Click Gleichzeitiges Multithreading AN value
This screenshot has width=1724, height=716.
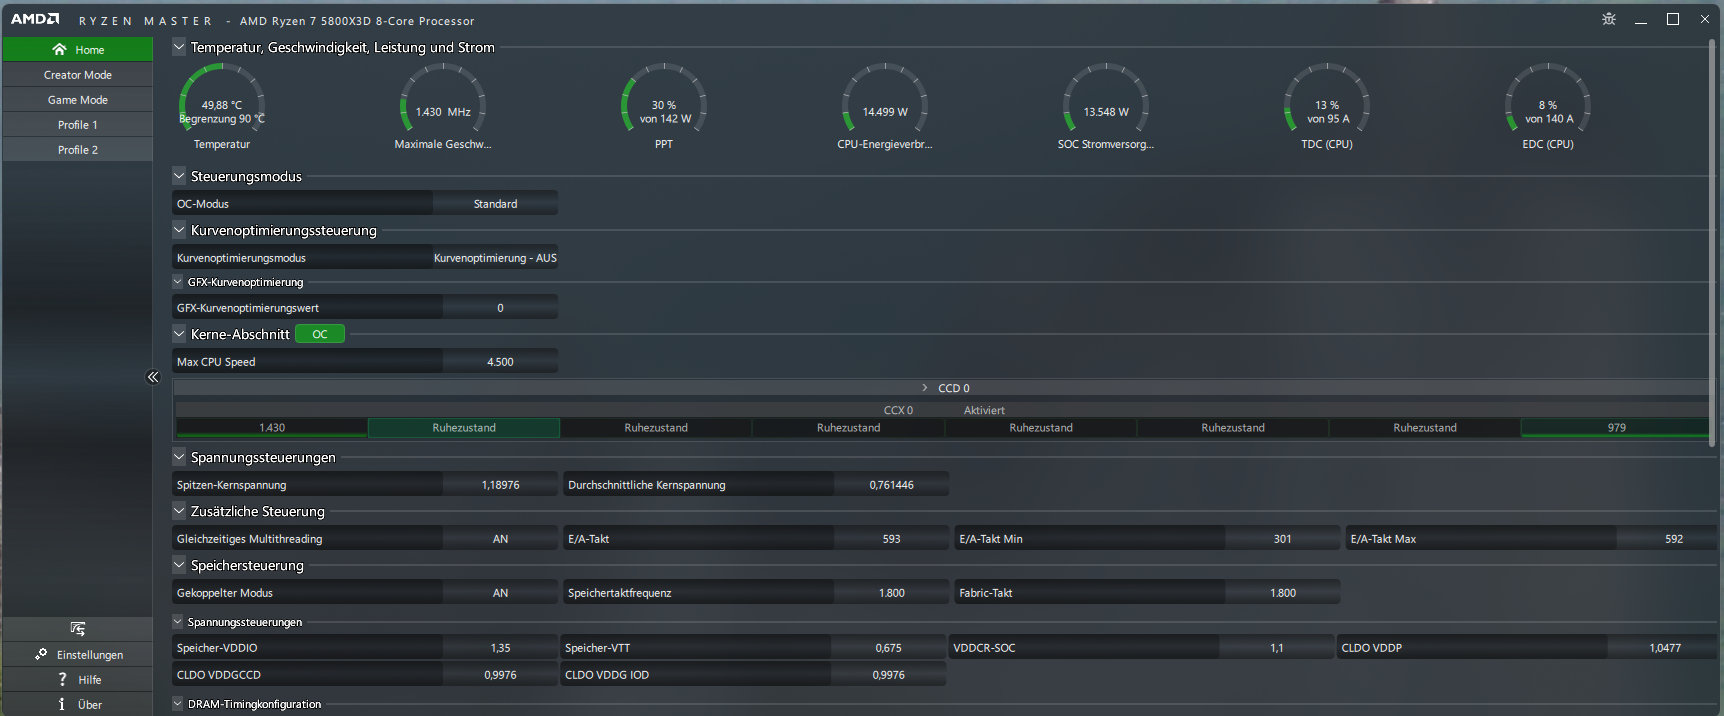pos(500,539)
